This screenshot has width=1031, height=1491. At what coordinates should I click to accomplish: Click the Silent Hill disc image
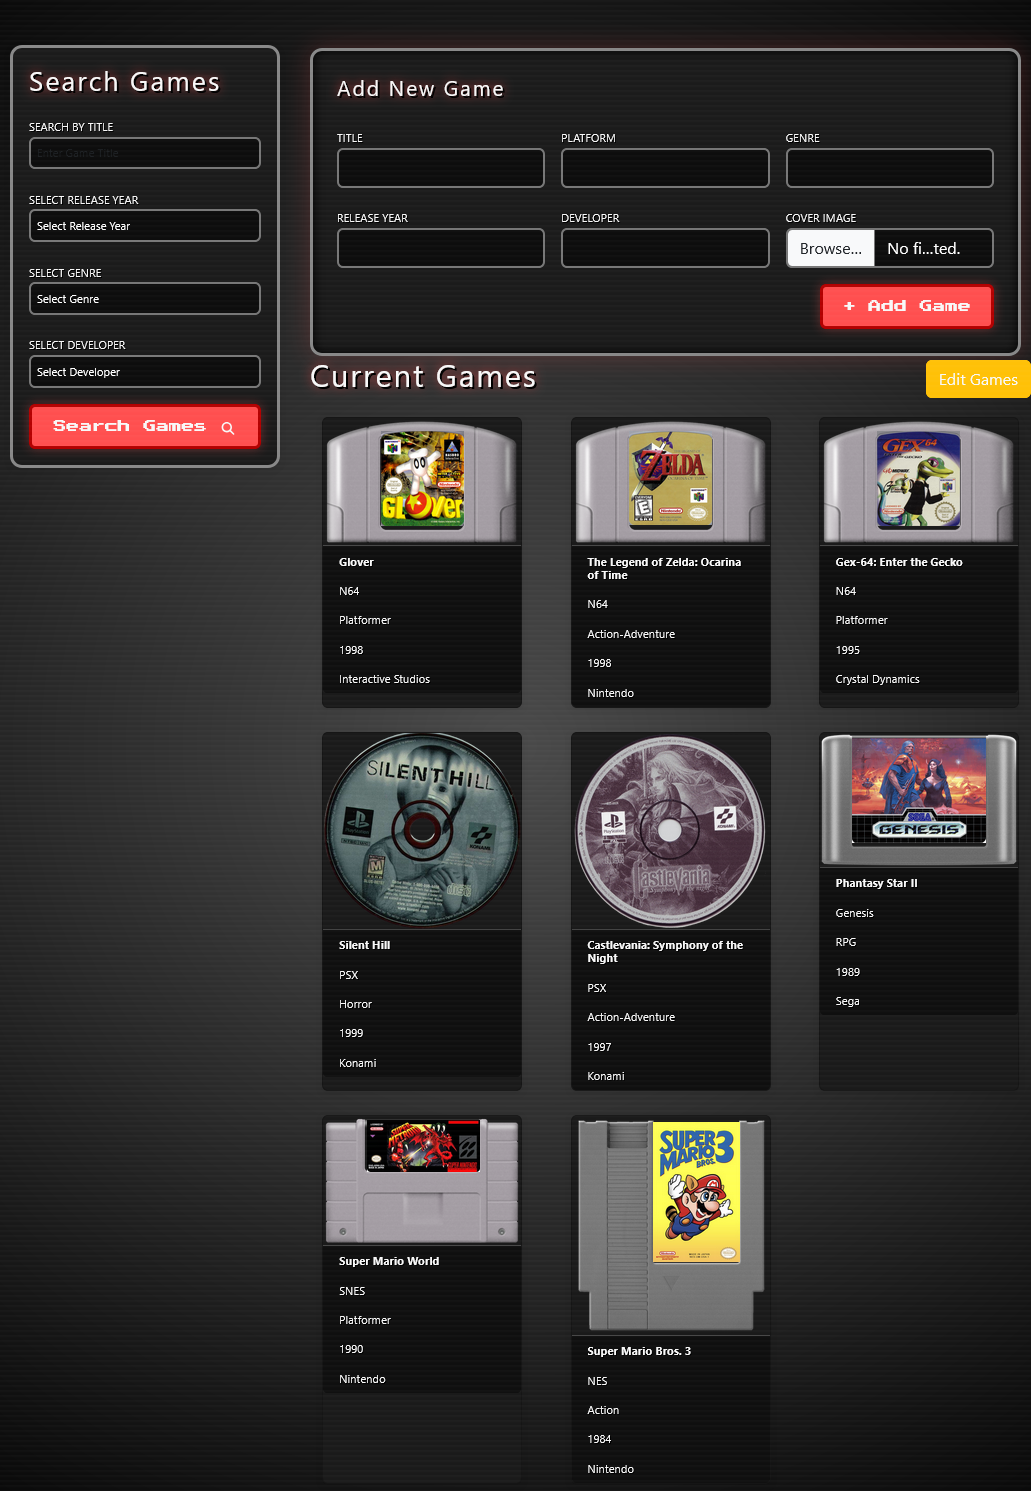click(422, 830)
